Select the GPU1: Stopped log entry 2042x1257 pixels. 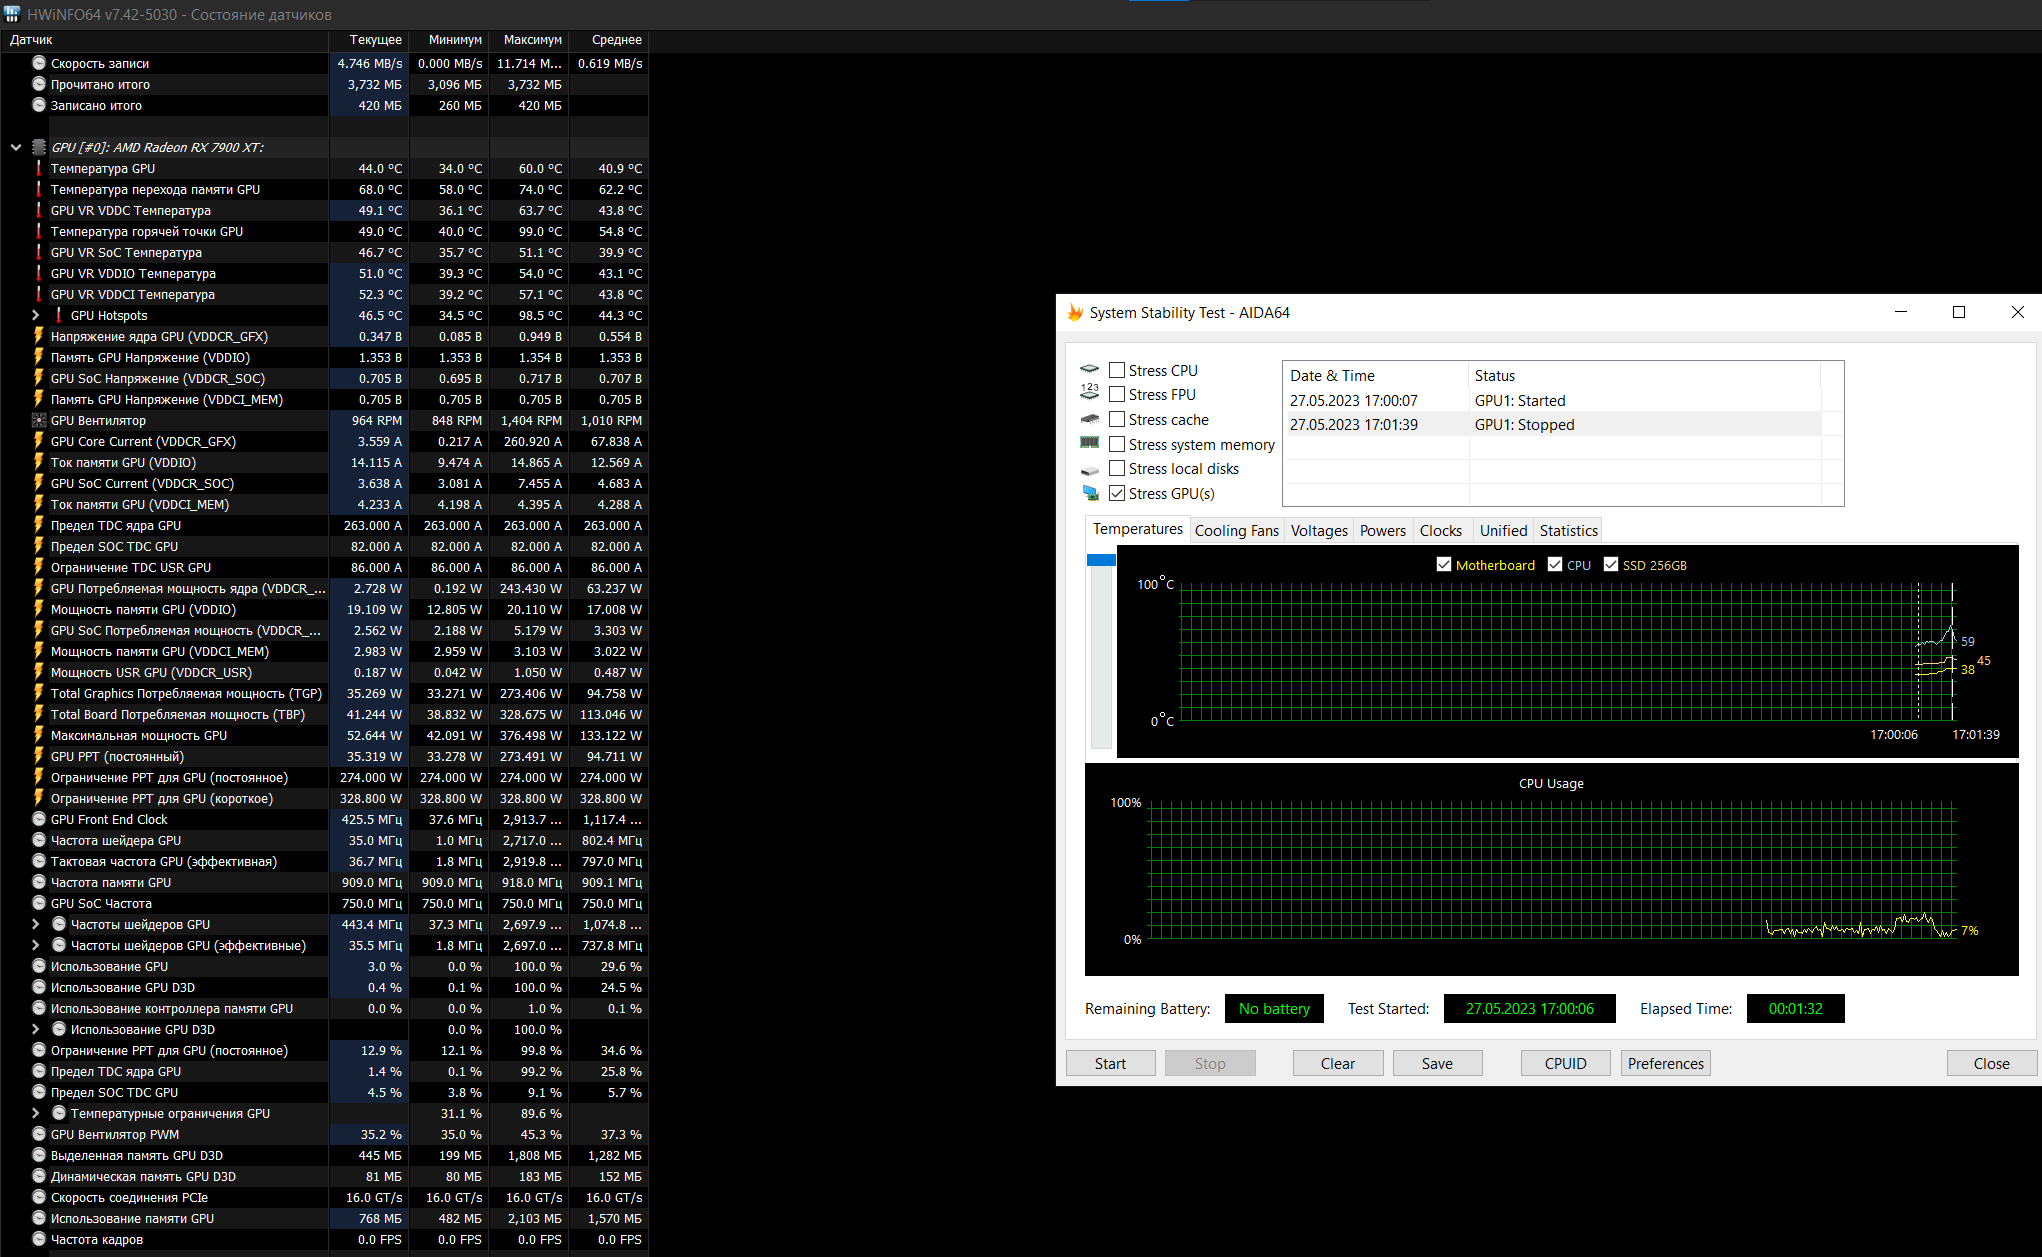coord(1524,425)
